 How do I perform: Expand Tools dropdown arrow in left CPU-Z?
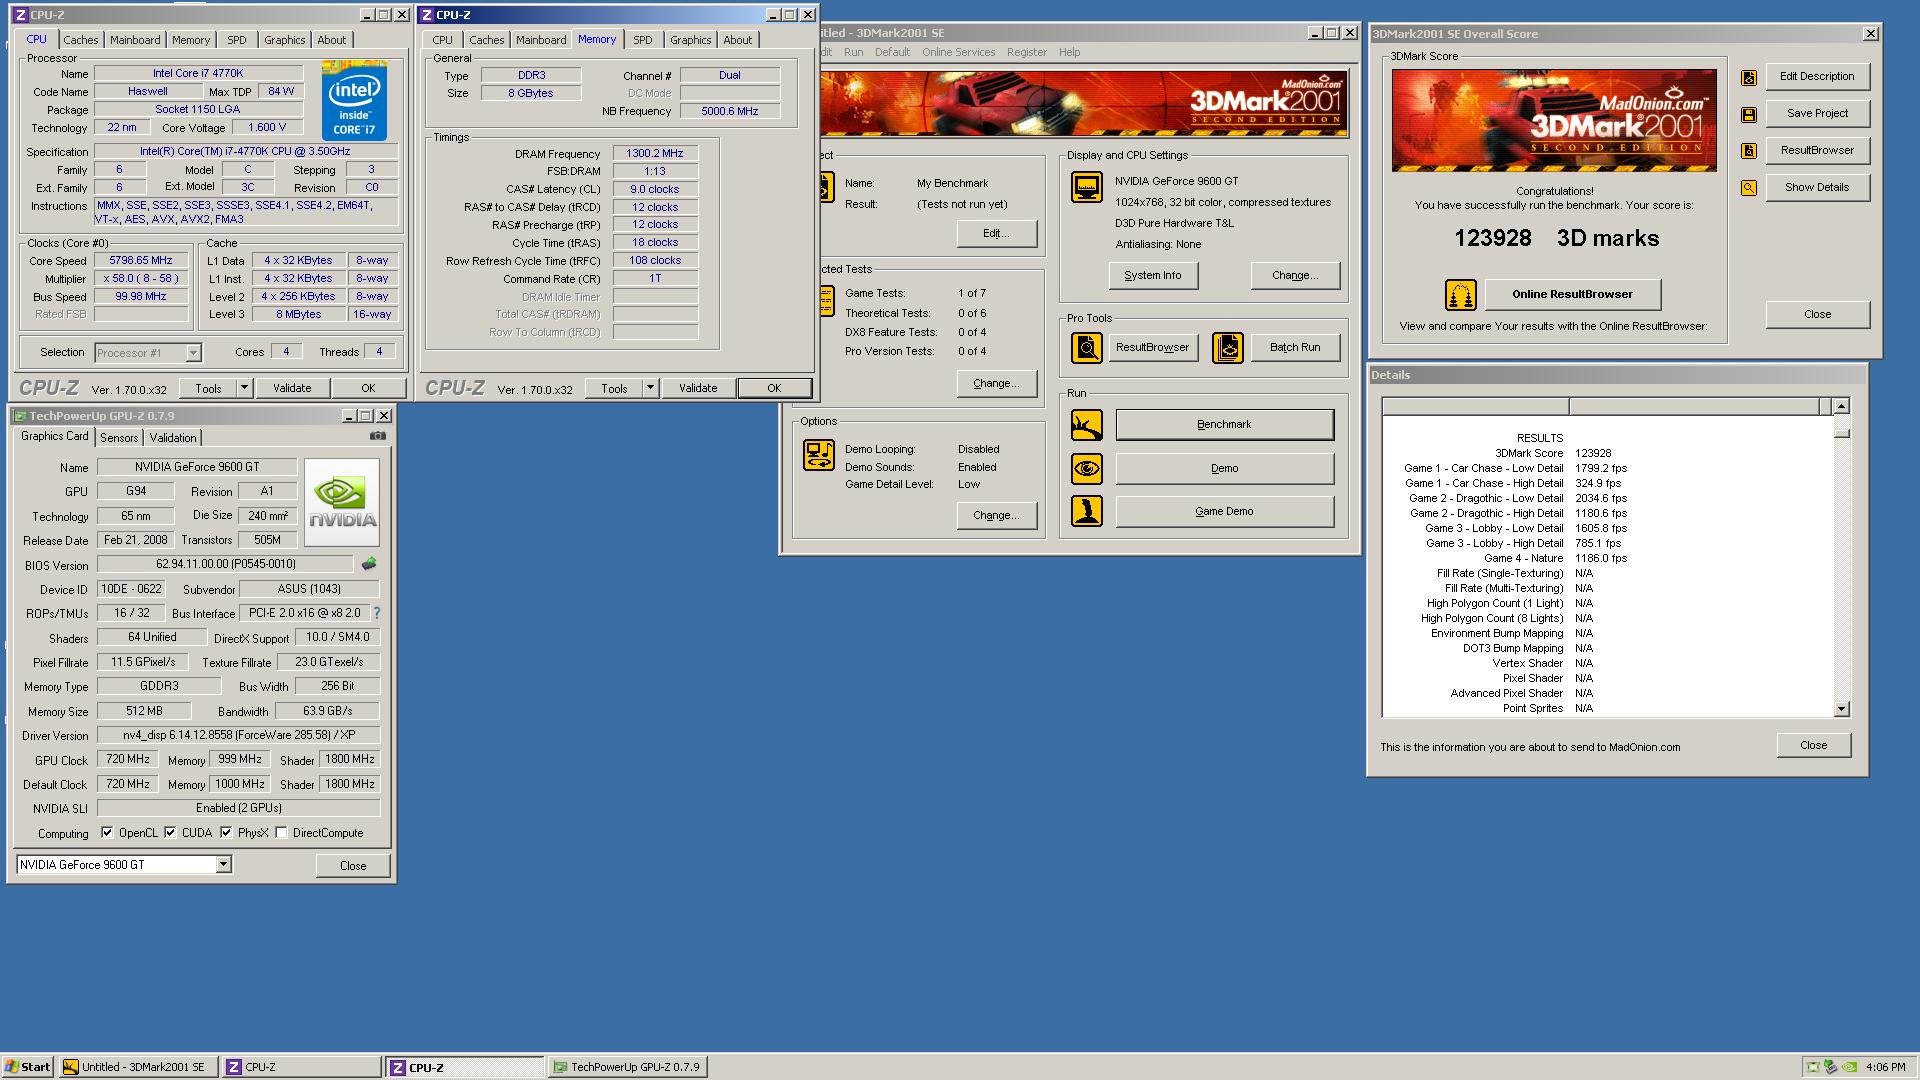244,388
